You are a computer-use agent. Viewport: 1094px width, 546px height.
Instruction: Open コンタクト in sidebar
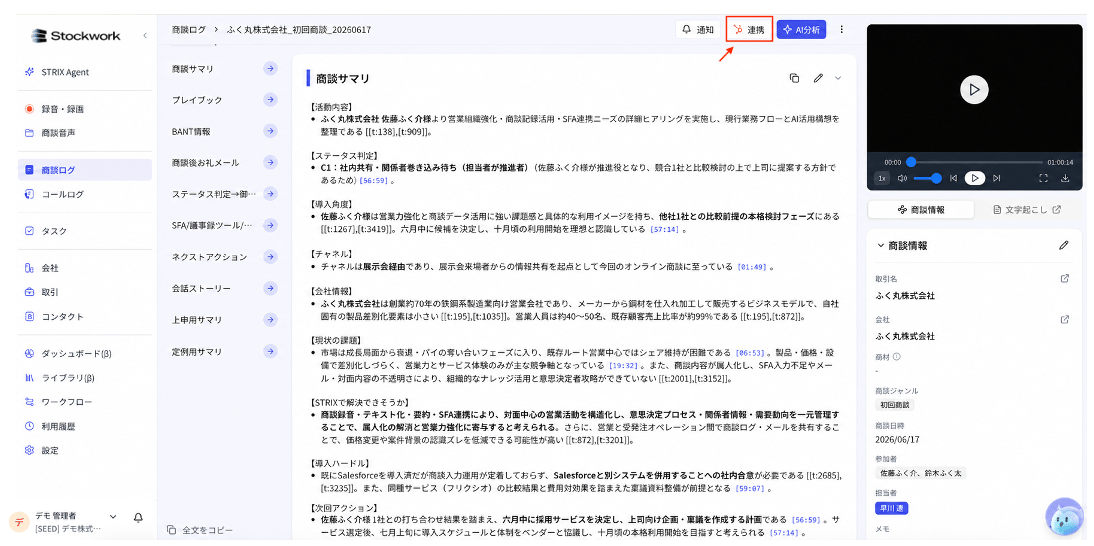tap(84, 317)
